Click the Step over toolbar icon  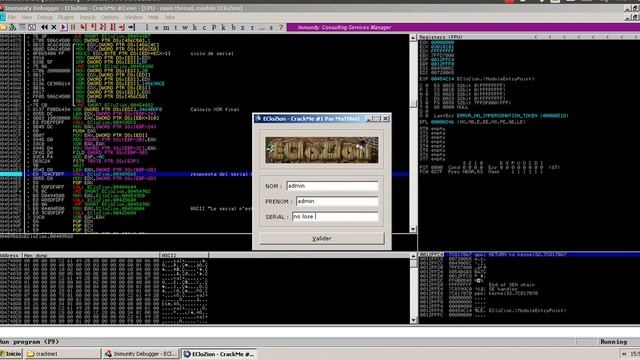pyautogui.click(x=93, y=27)
